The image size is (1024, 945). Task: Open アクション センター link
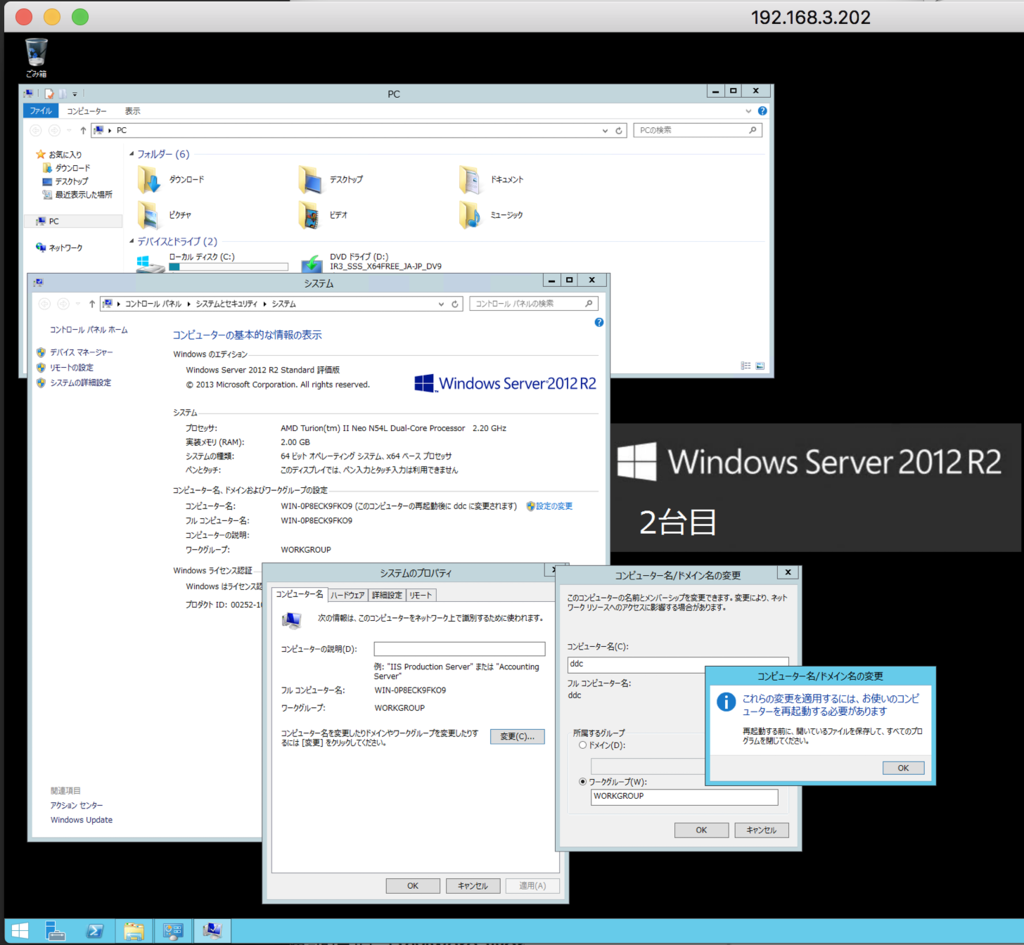(x=76, y=805)
